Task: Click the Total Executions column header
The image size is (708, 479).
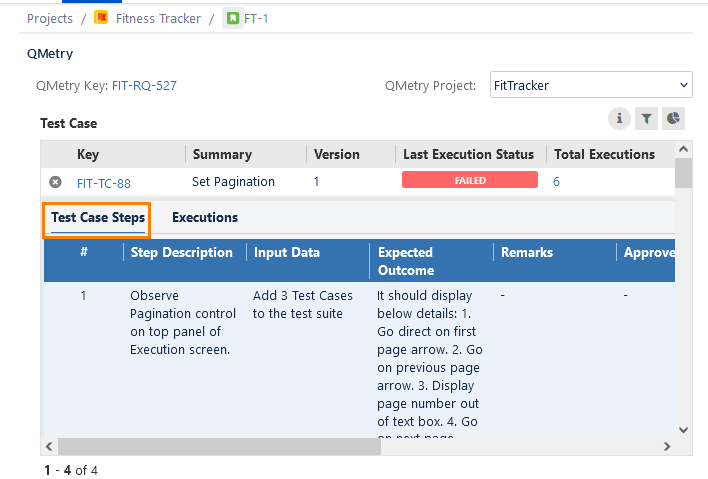Action: (604, 154)
